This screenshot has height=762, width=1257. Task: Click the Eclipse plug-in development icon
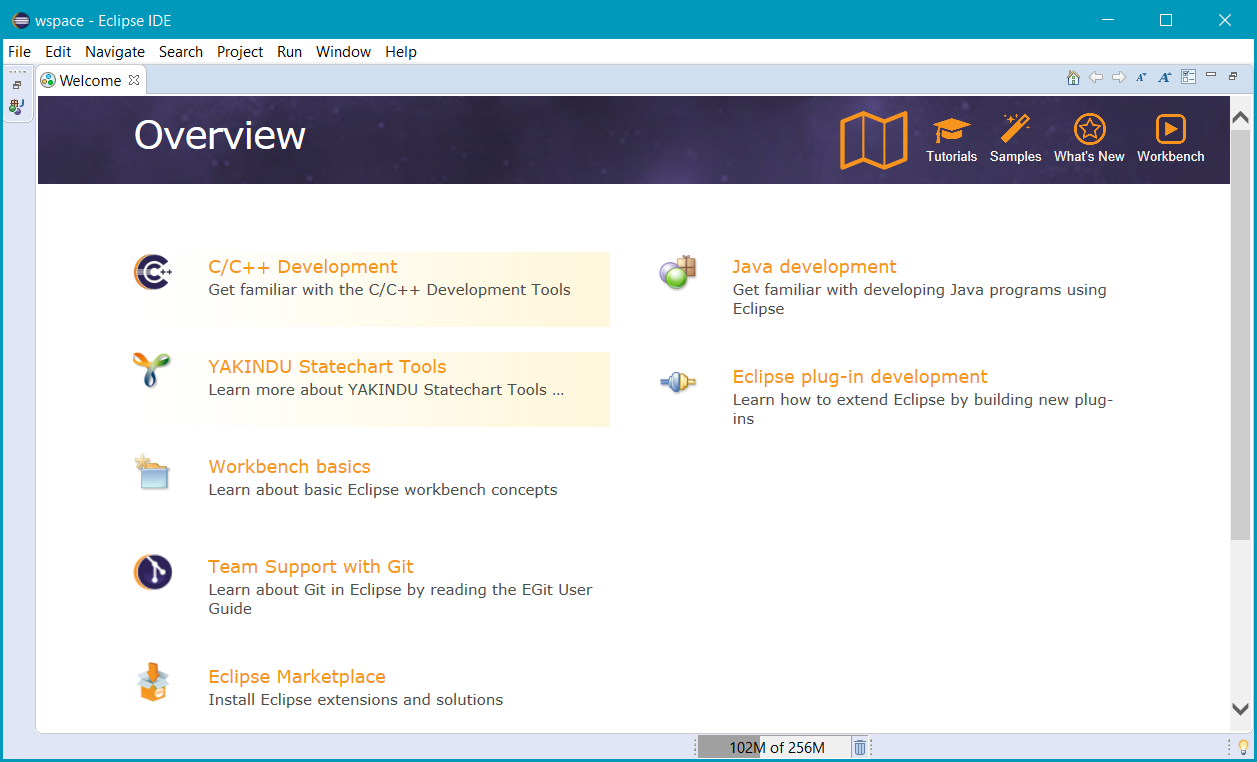click(x=677, y=381)
